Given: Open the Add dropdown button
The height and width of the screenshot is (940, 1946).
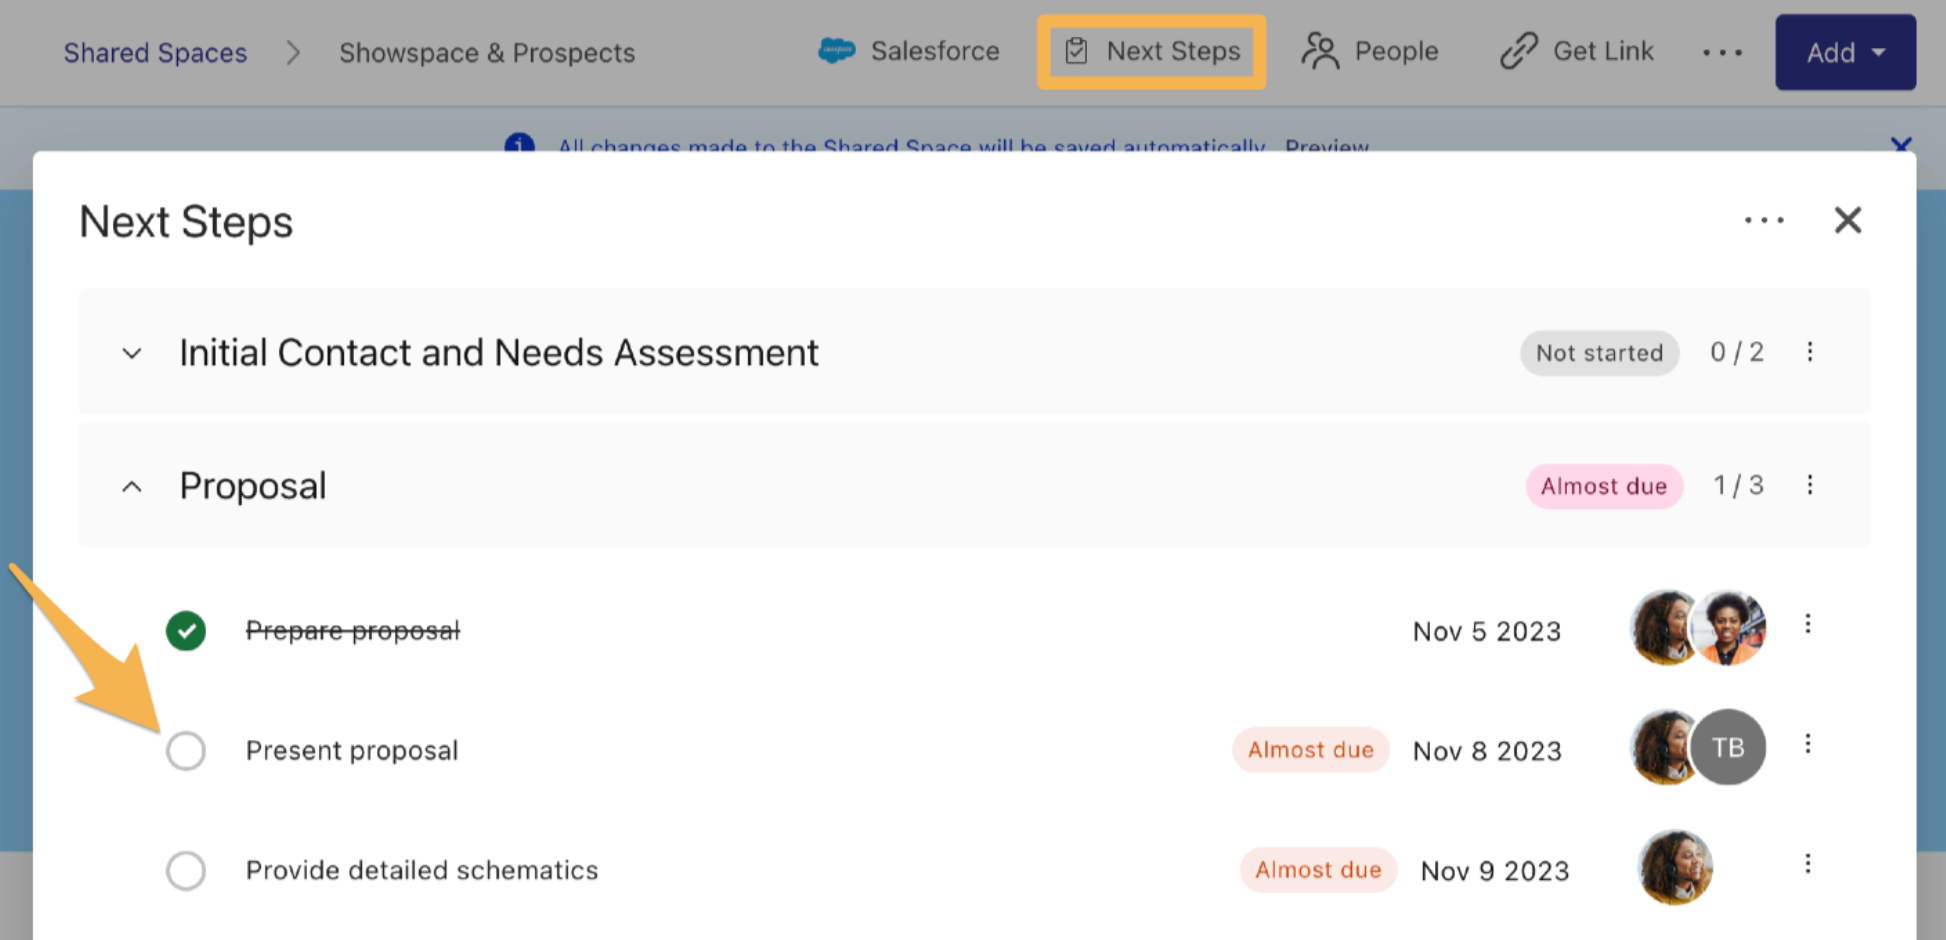Looking at the screenshot, I should coord(1845,52).
